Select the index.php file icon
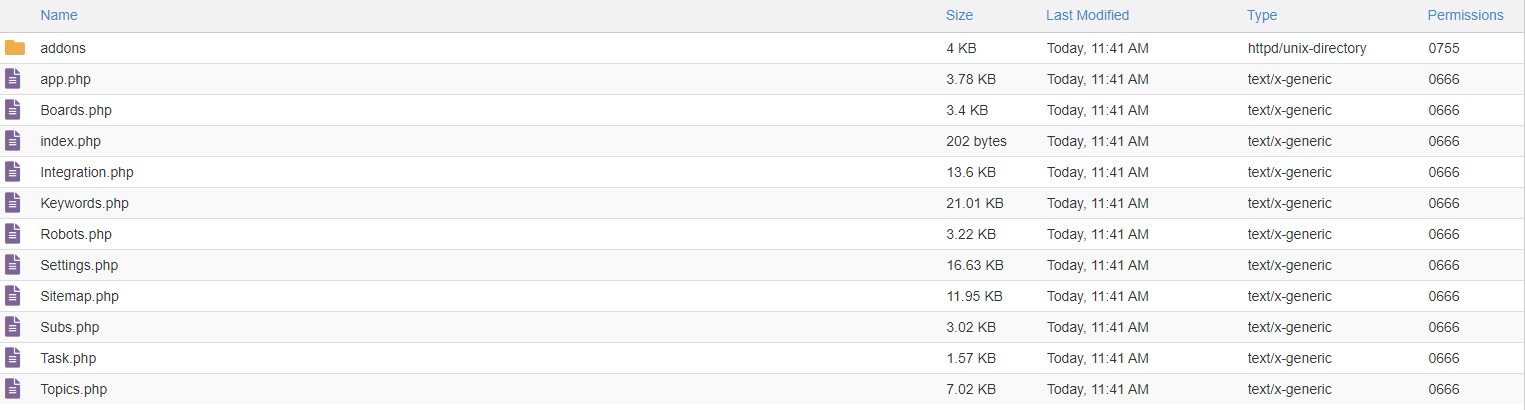 point(13,141)
